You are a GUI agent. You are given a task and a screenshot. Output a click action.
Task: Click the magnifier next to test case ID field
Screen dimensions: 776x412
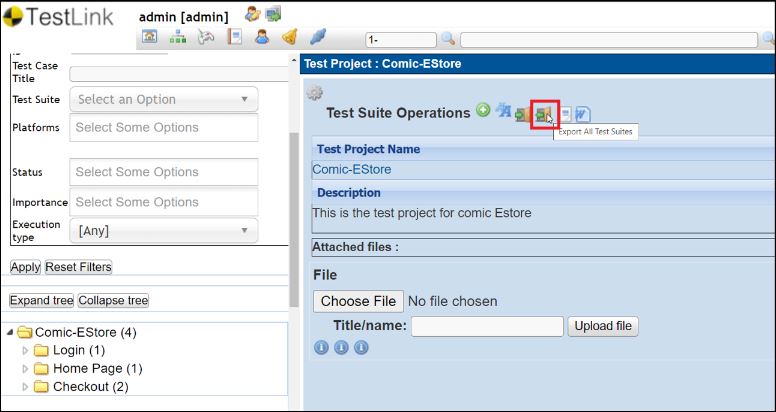(448, 39)
